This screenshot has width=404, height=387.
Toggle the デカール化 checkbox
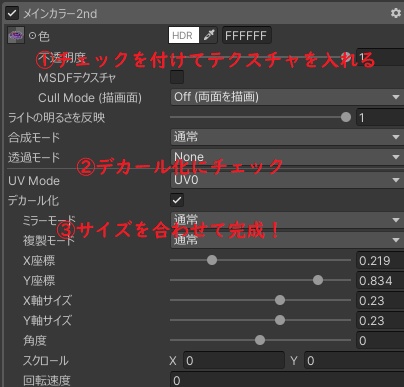click(177, 200)
